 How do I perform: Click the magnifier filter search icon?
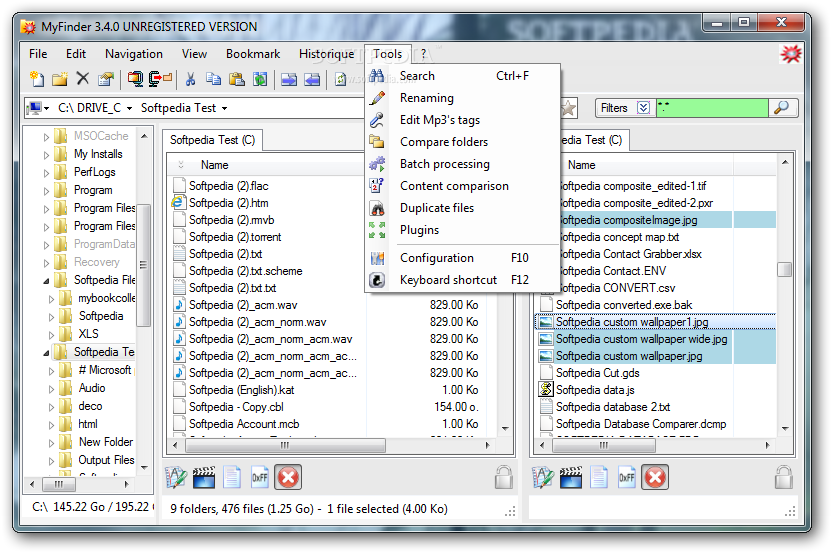(781, 108)
